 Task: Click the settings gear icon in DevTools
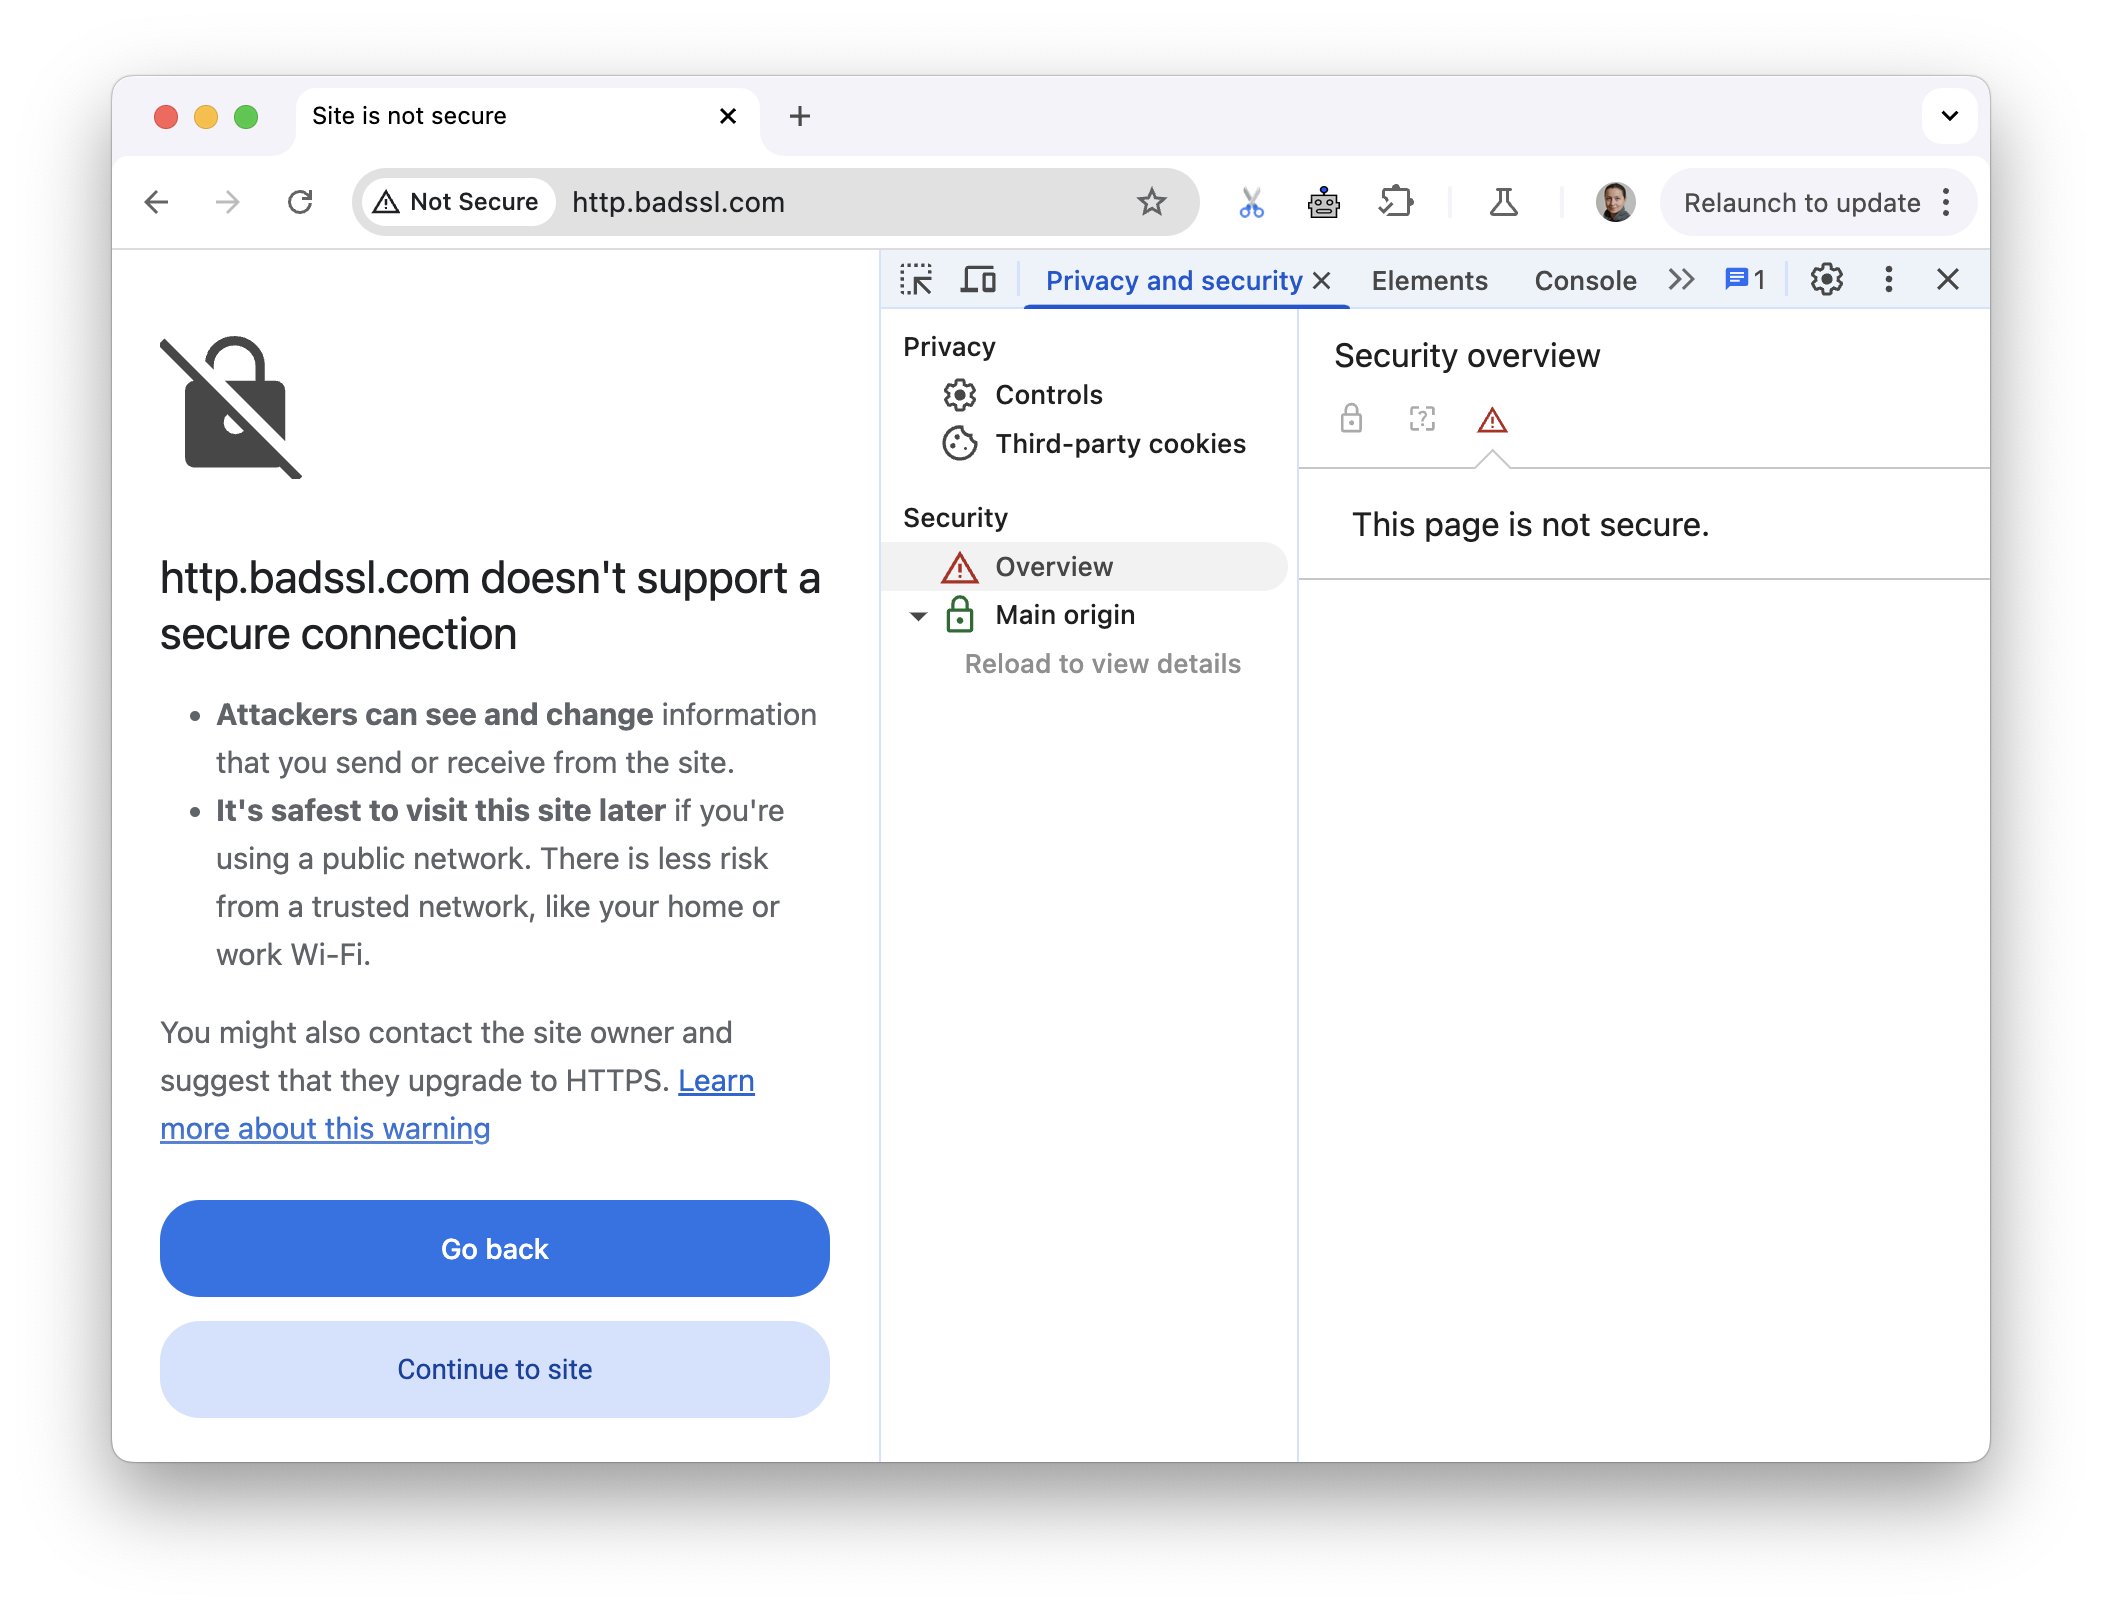pos(1826,279)
